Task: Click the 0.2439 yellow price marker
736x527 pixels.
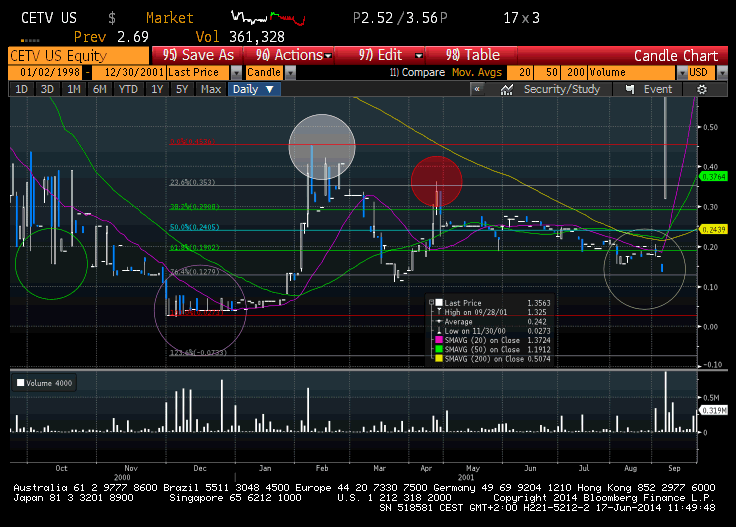Action: (x=713, y=229)
